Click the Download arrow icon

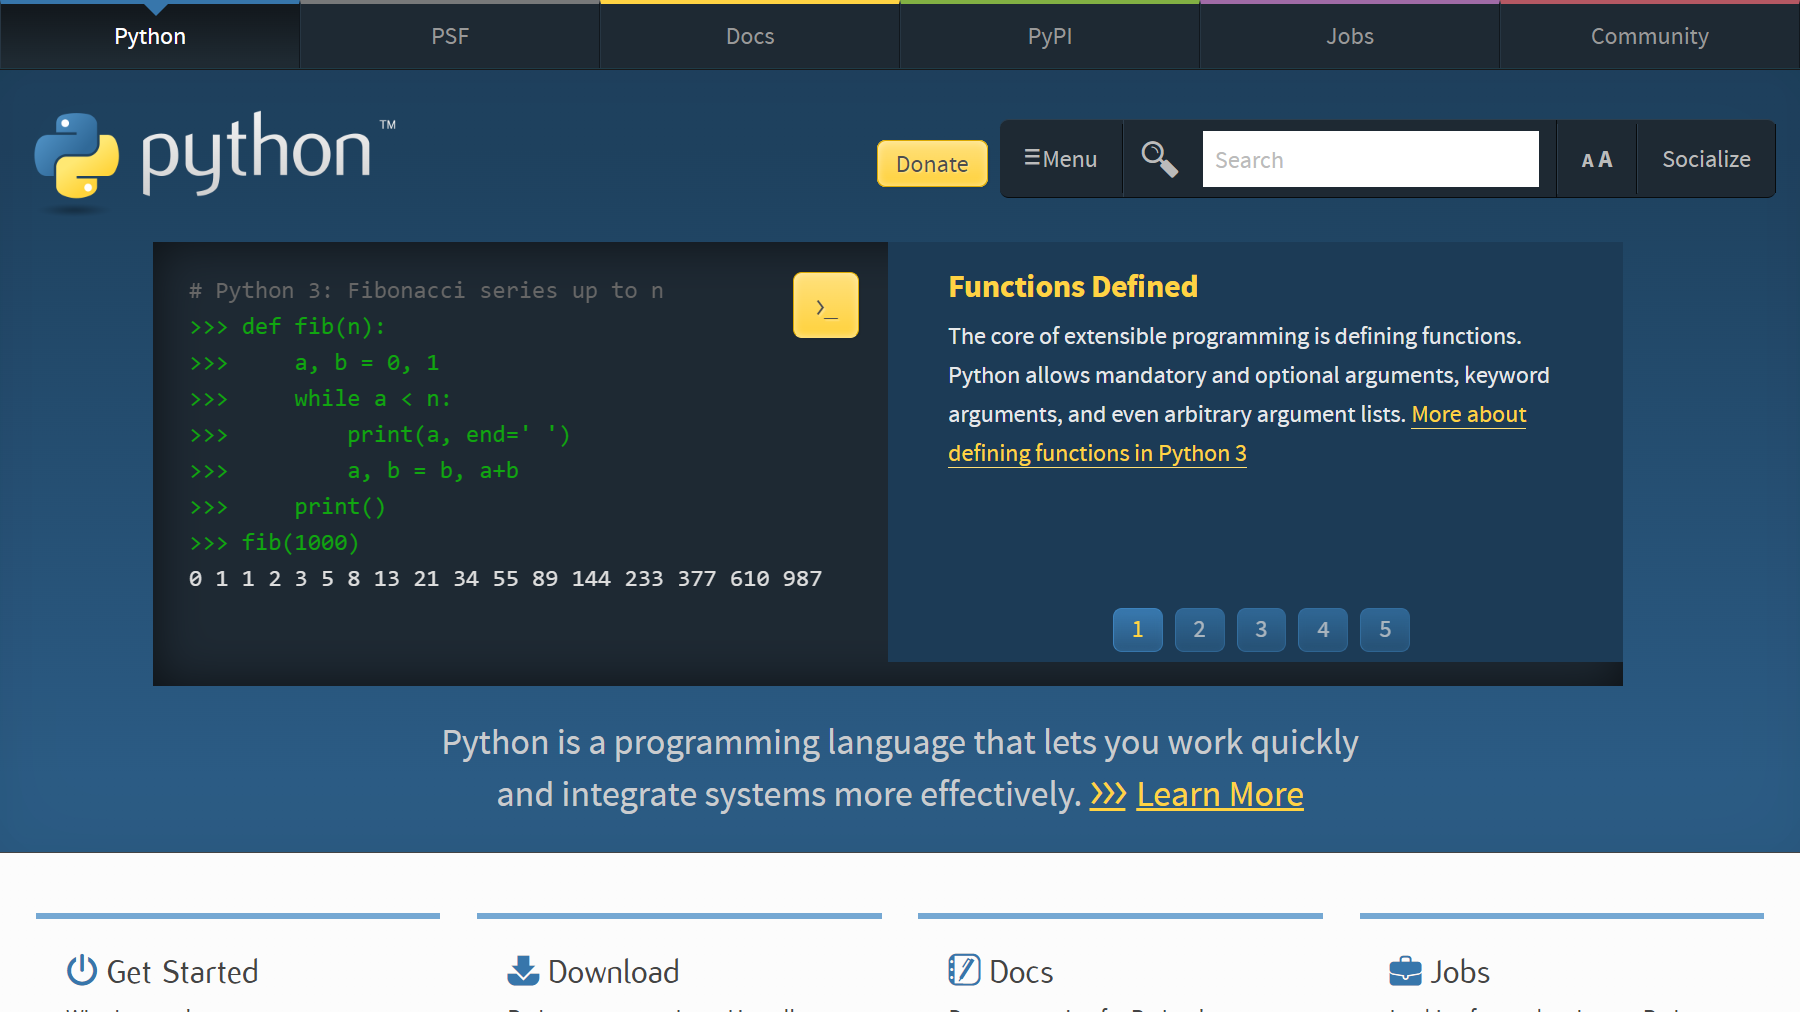coord(521,969)
